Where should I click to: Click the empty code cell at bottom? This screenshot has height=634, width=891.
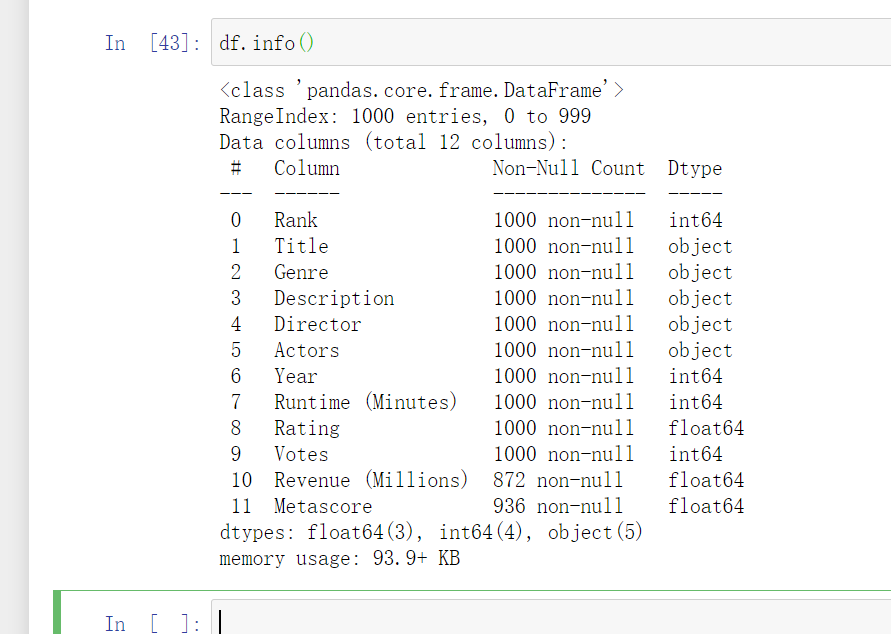[x=551, y=617]
